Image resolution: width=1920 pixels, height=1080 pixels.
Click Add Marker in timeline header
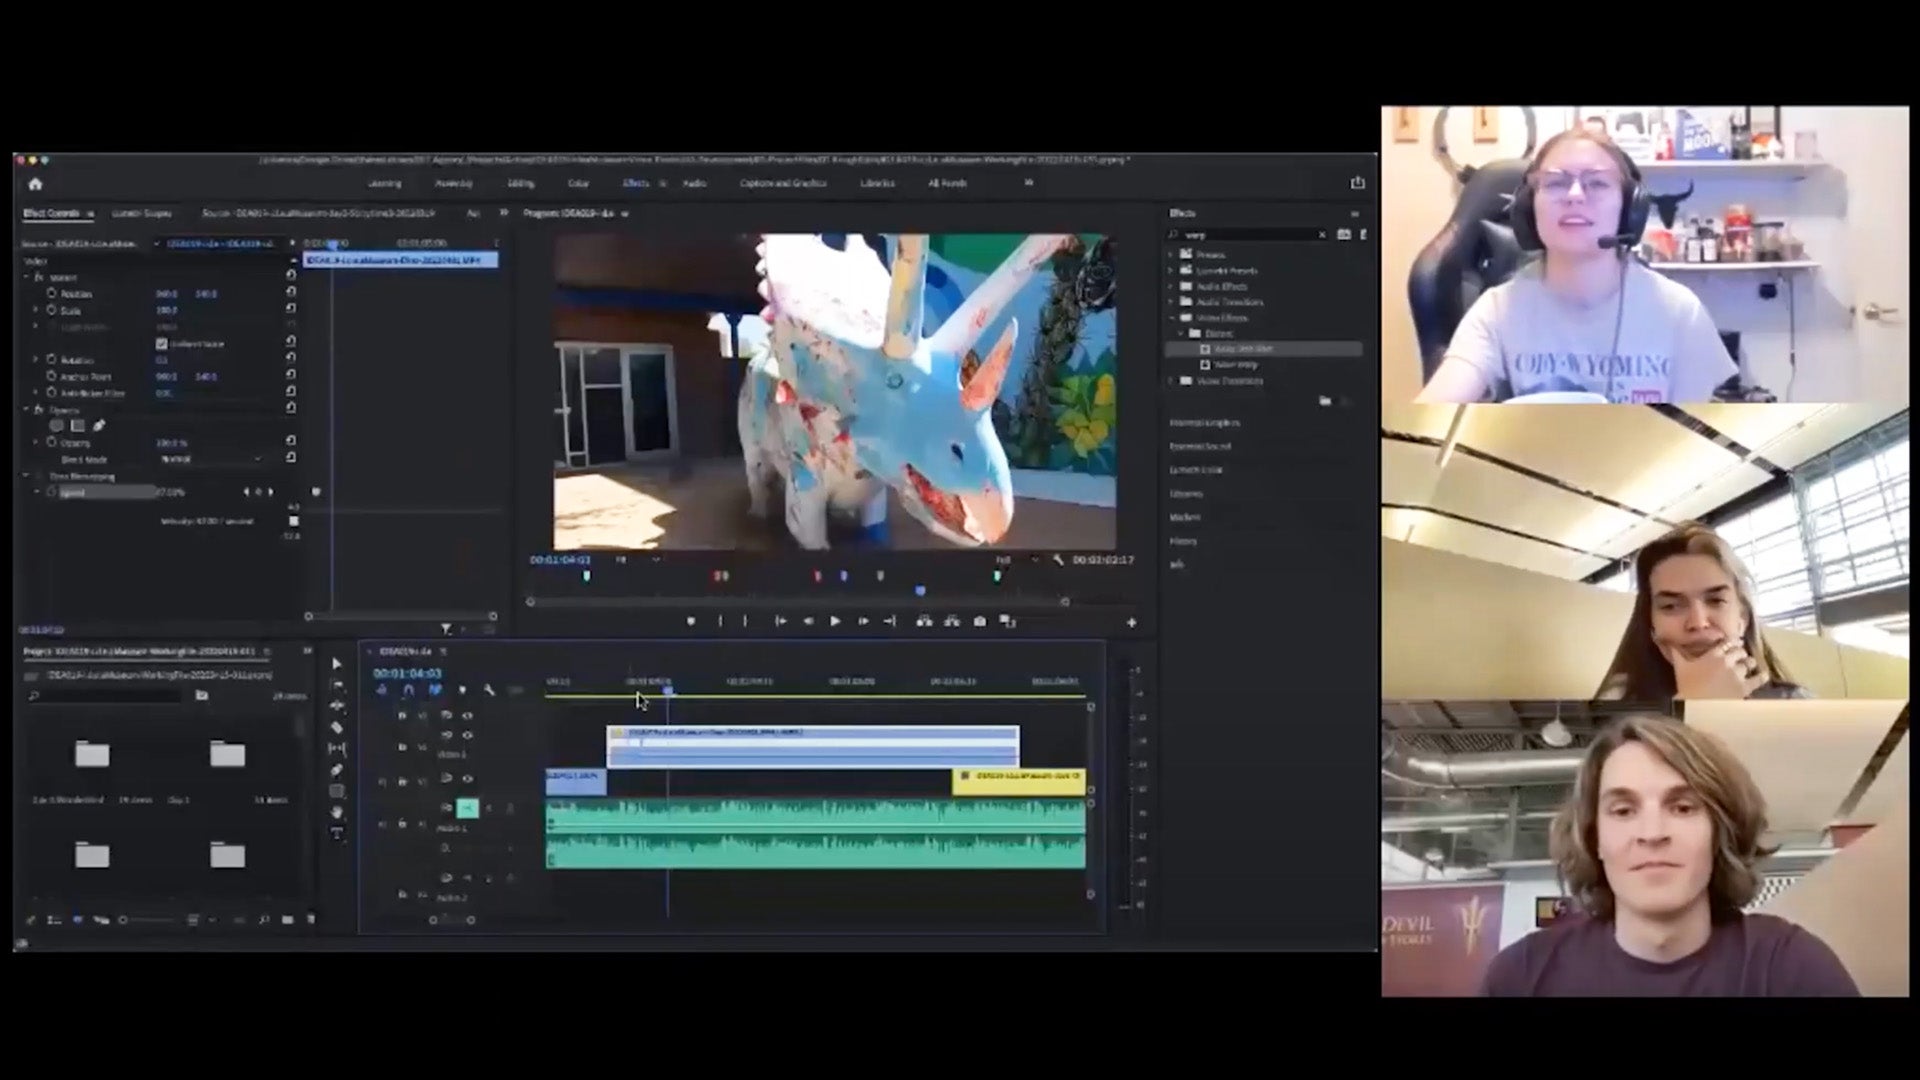click(461, 690)
